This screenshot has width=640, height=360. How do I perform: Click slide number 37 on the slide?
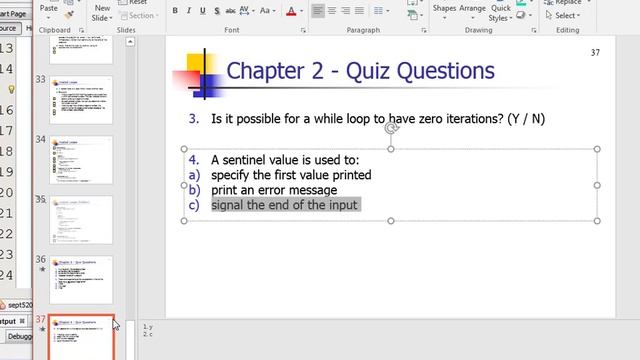tap(595, 53)
